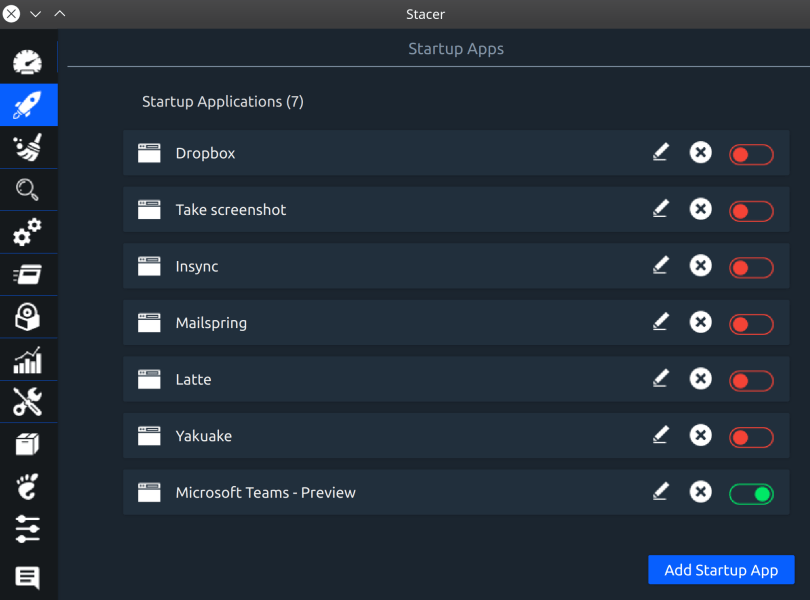
Task: Edit the Latte startup entry
Action: (661, 378)
